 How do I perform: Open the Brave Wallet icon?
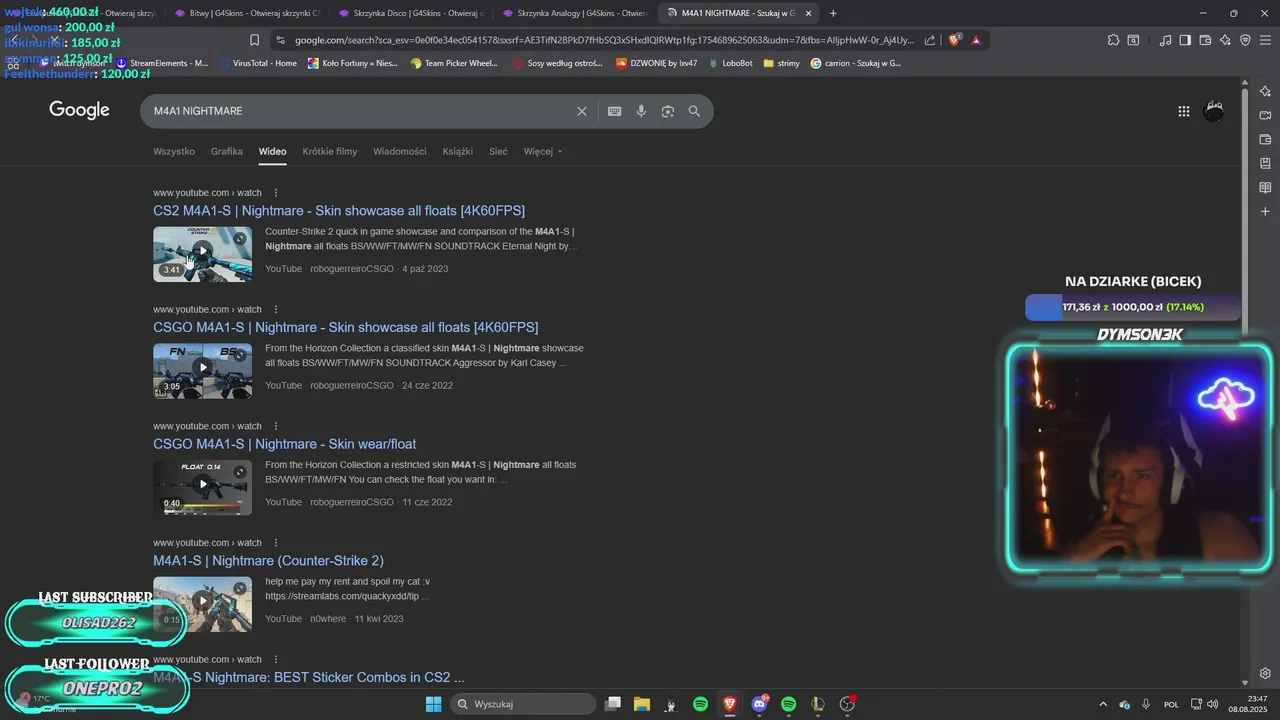(x=1205, y=40)
